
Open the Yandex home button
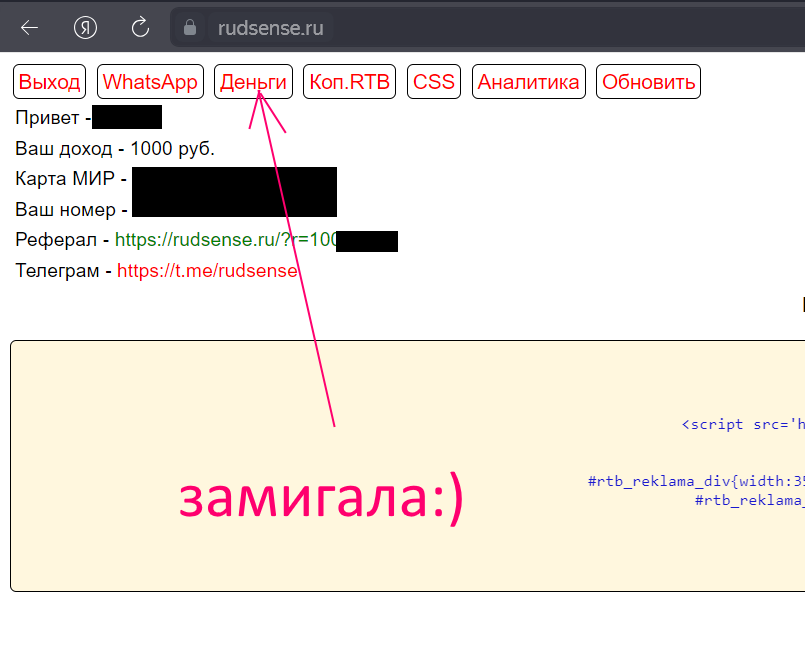point(85,28)
